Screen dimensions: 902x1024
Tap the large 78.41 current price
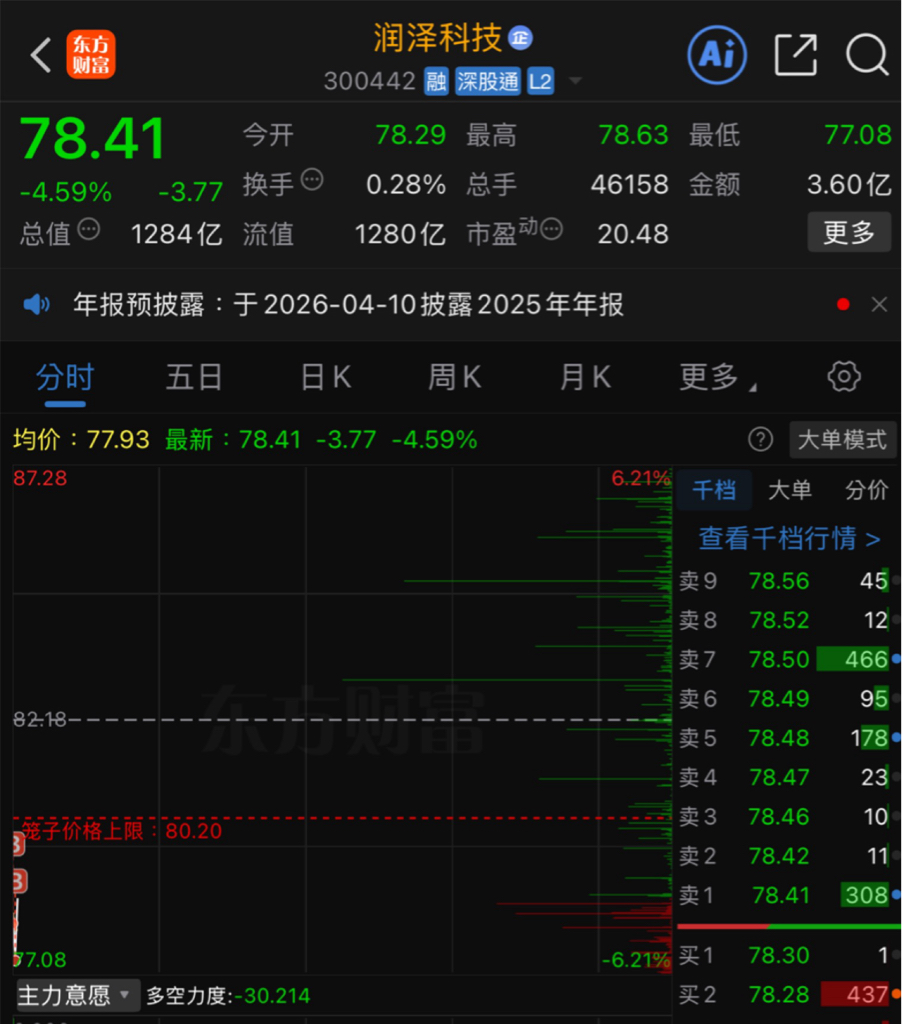coord(93,138)
